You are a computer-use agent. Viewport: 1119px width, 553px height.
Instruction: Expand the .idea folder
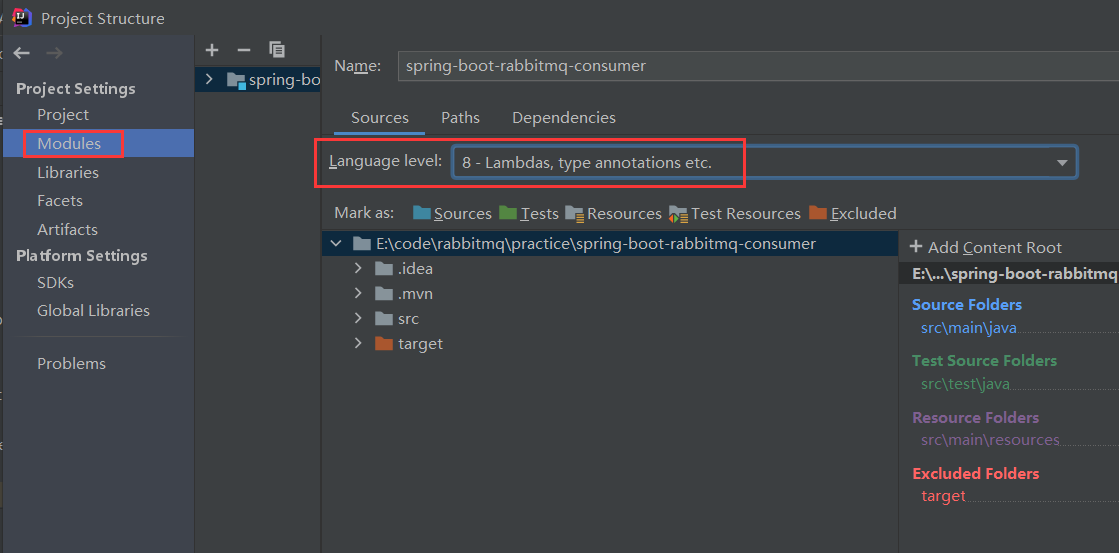point(358,269)
